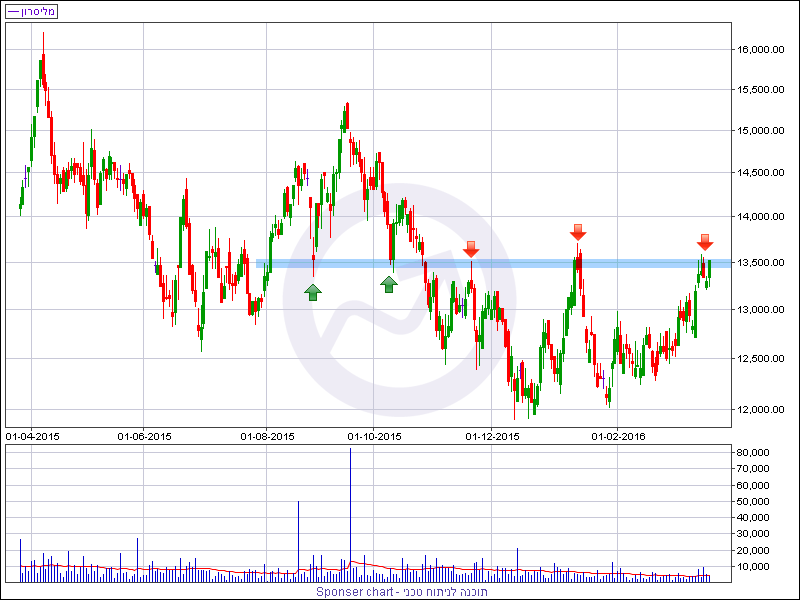
Task: Click the leftmost green up arrow marker
Action: pos(313,291)
